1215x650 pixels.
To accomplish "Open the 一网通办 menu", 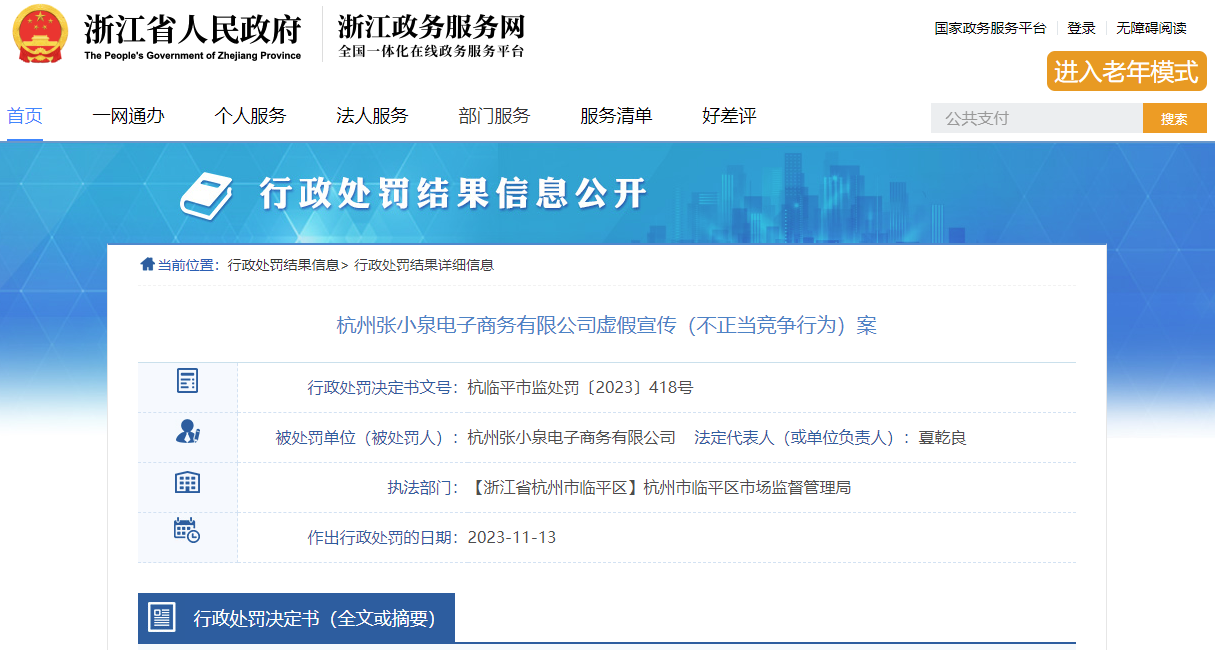I will click(x=128, y=116).
